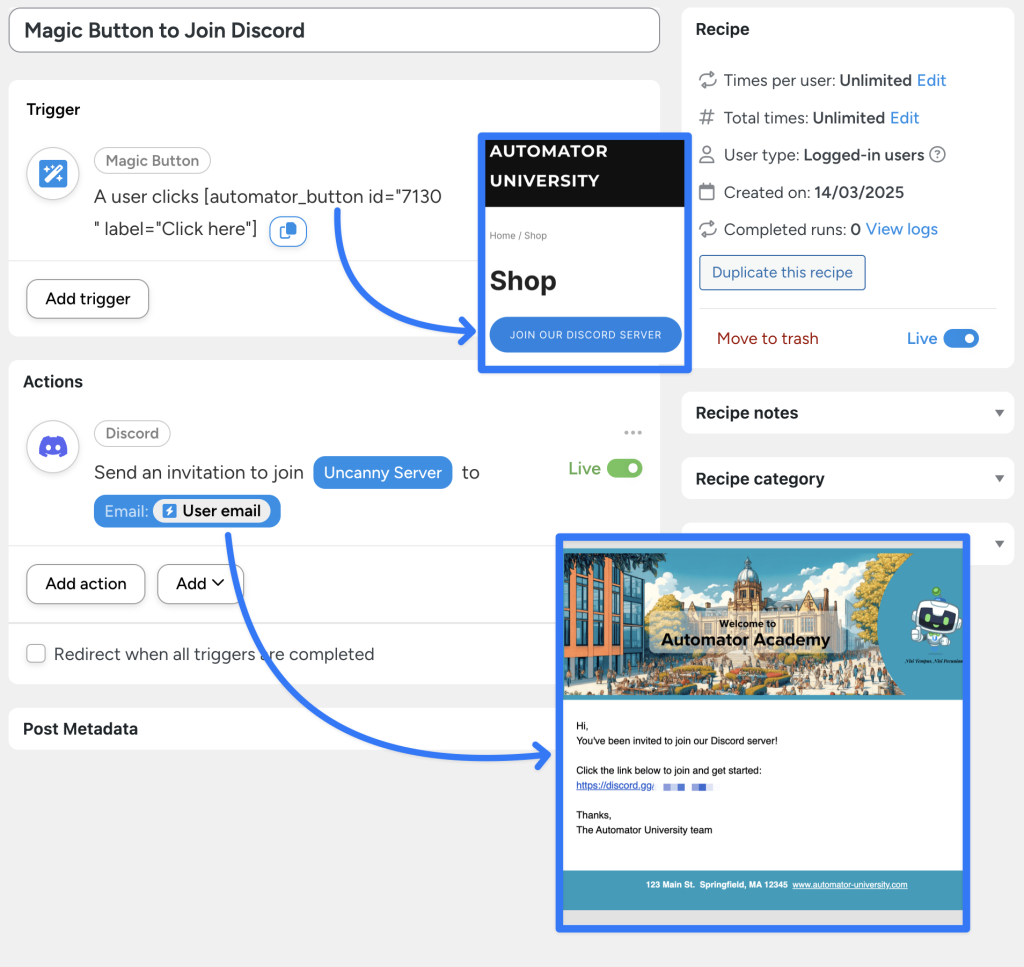Screen dimensions: 1024x967
Task: Click the Discord action icon
Action: (52, 447)
